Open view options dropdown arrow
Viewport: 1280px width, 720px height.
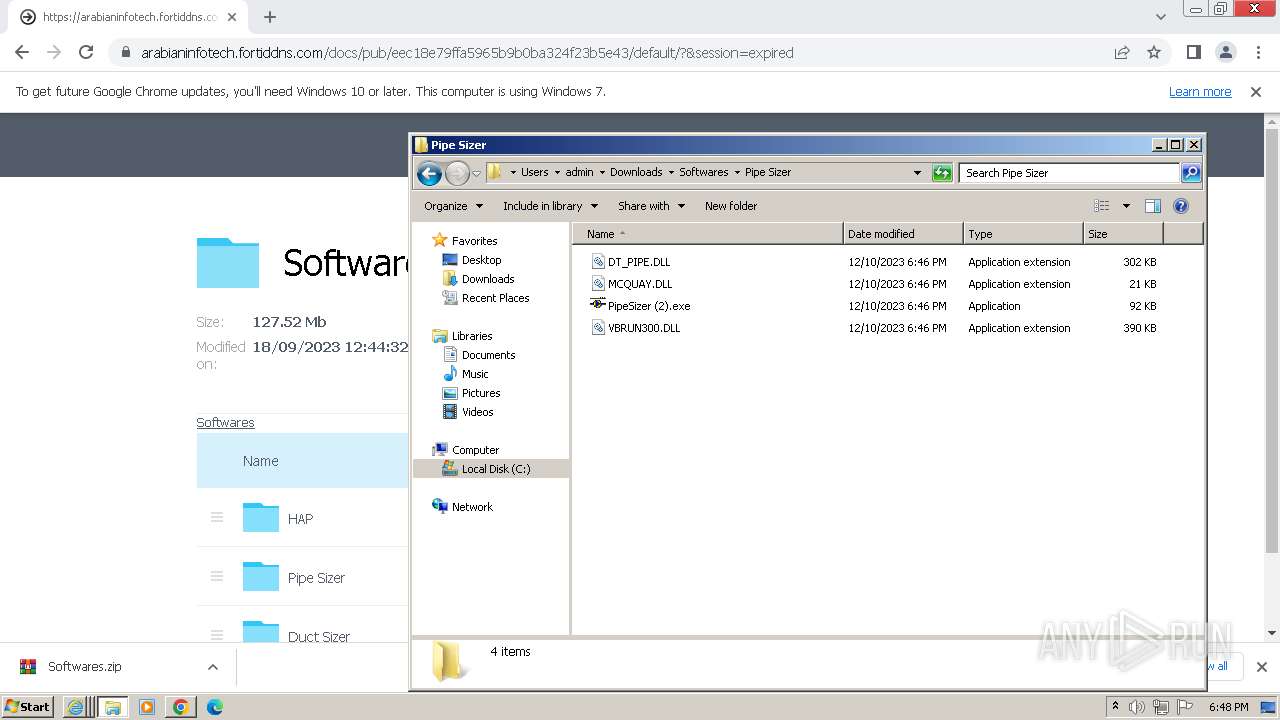coord(1126,206)
